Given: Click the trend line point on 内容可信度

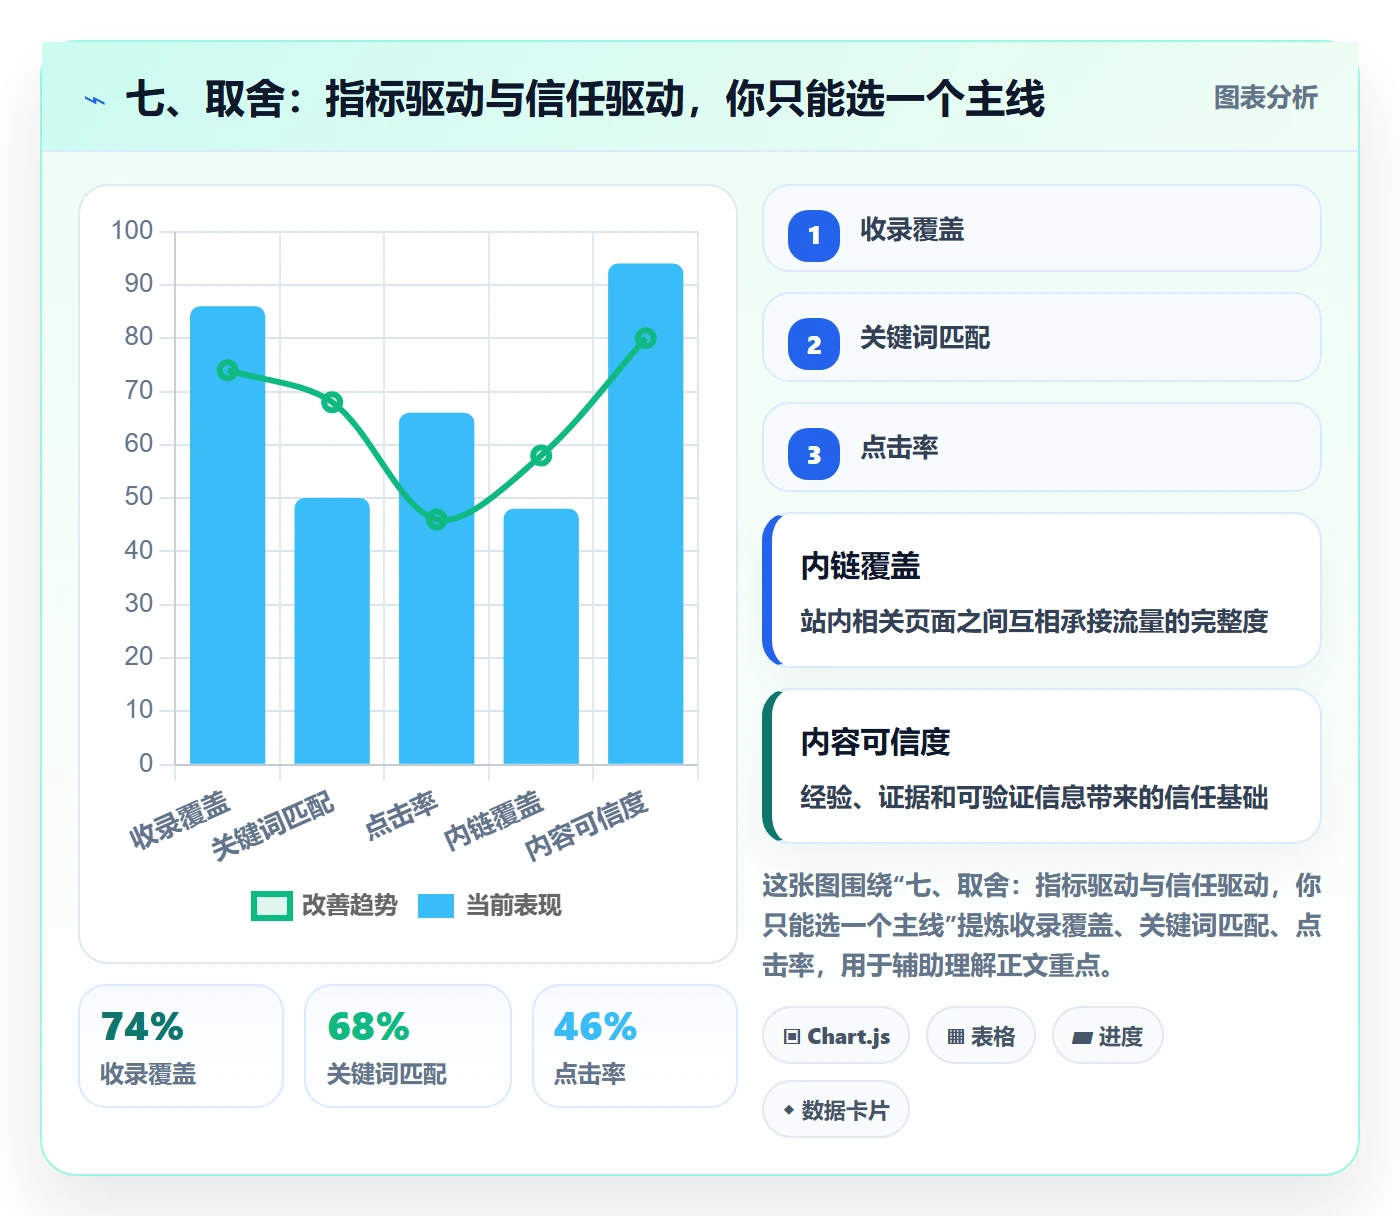Looking at the screenshot, I should [x=646, y=338].
